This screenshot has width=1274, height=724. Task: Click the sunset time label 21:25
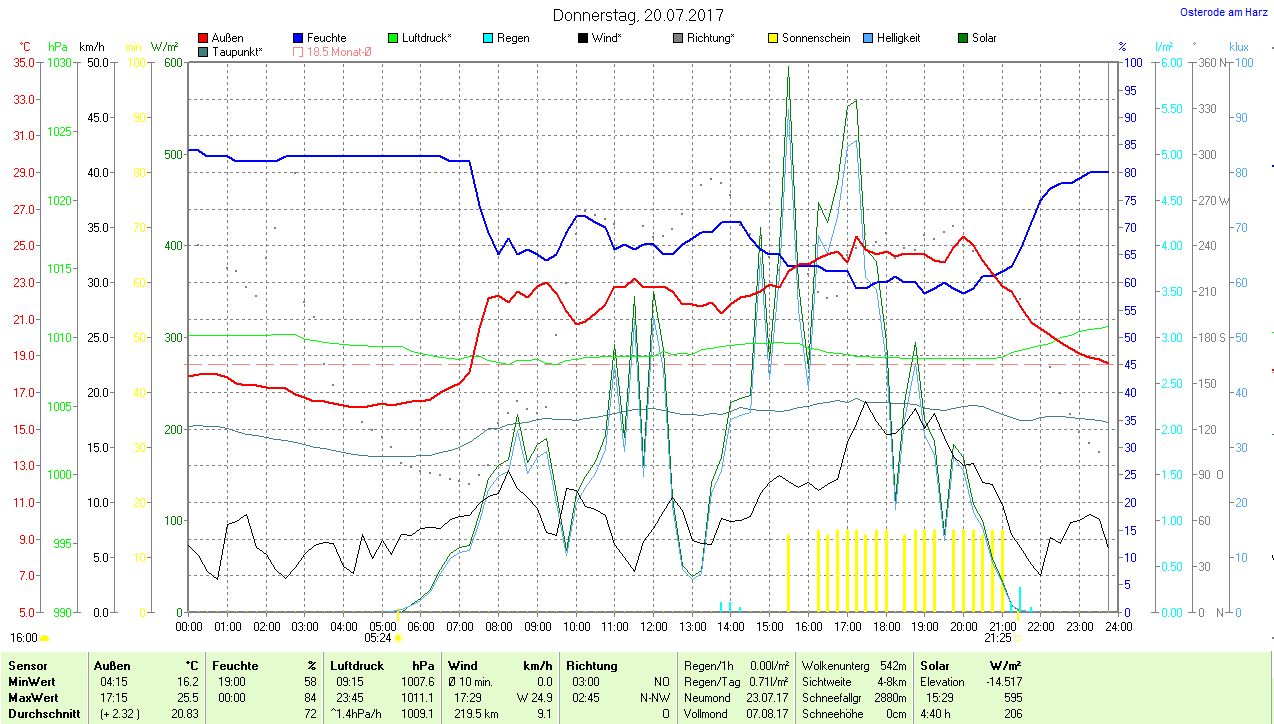[997, 637]
